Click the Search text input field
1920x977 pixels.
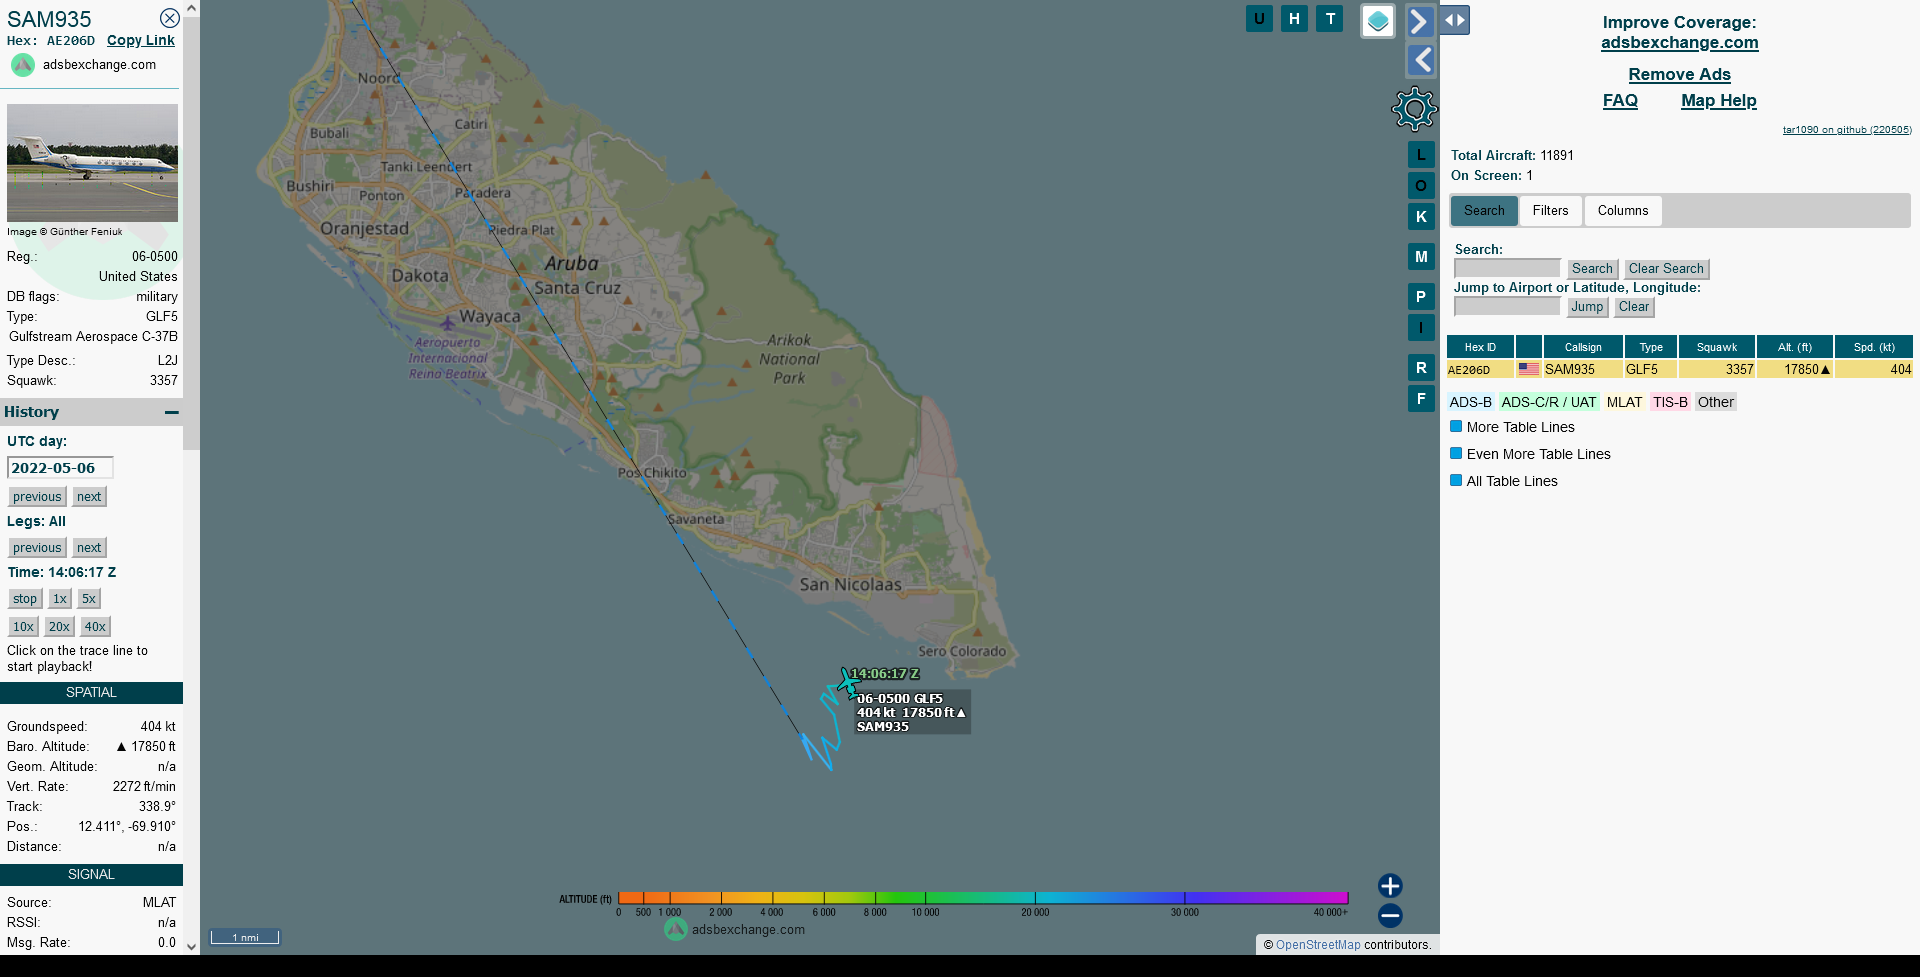pyautogui.click(x=1507, y=268)
